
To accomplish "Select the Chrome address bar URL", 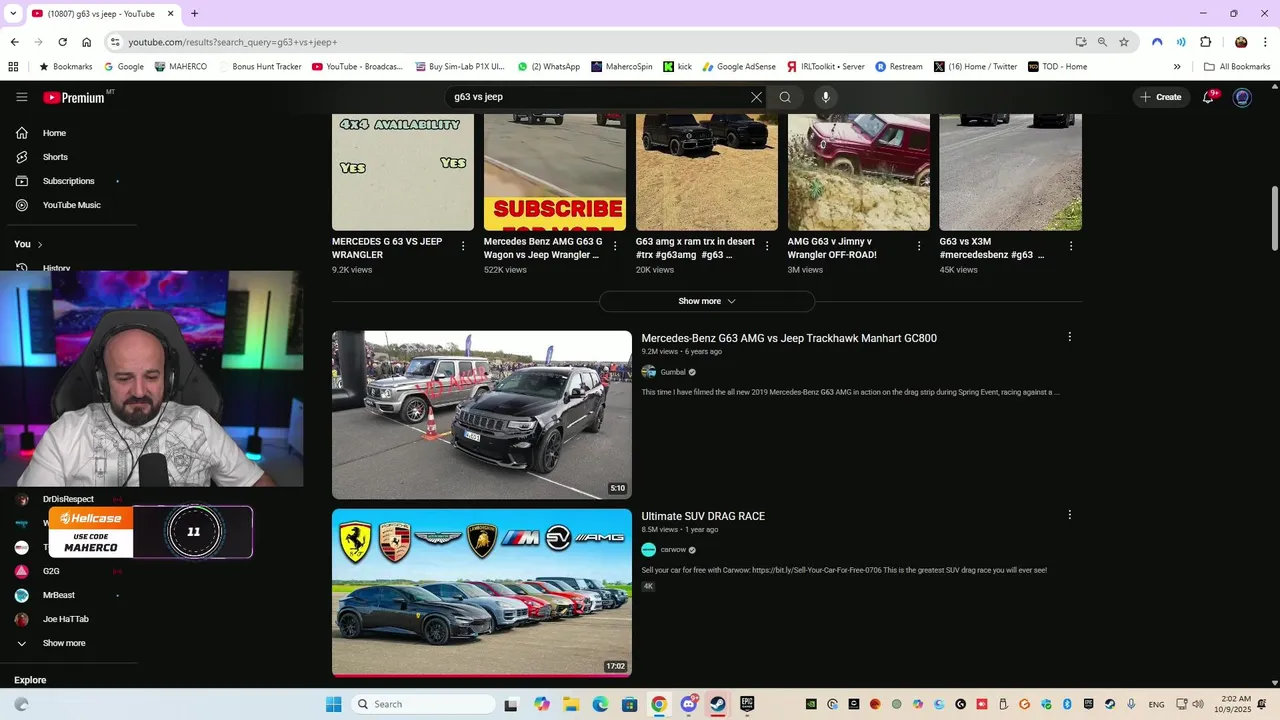I will [233, 42].
